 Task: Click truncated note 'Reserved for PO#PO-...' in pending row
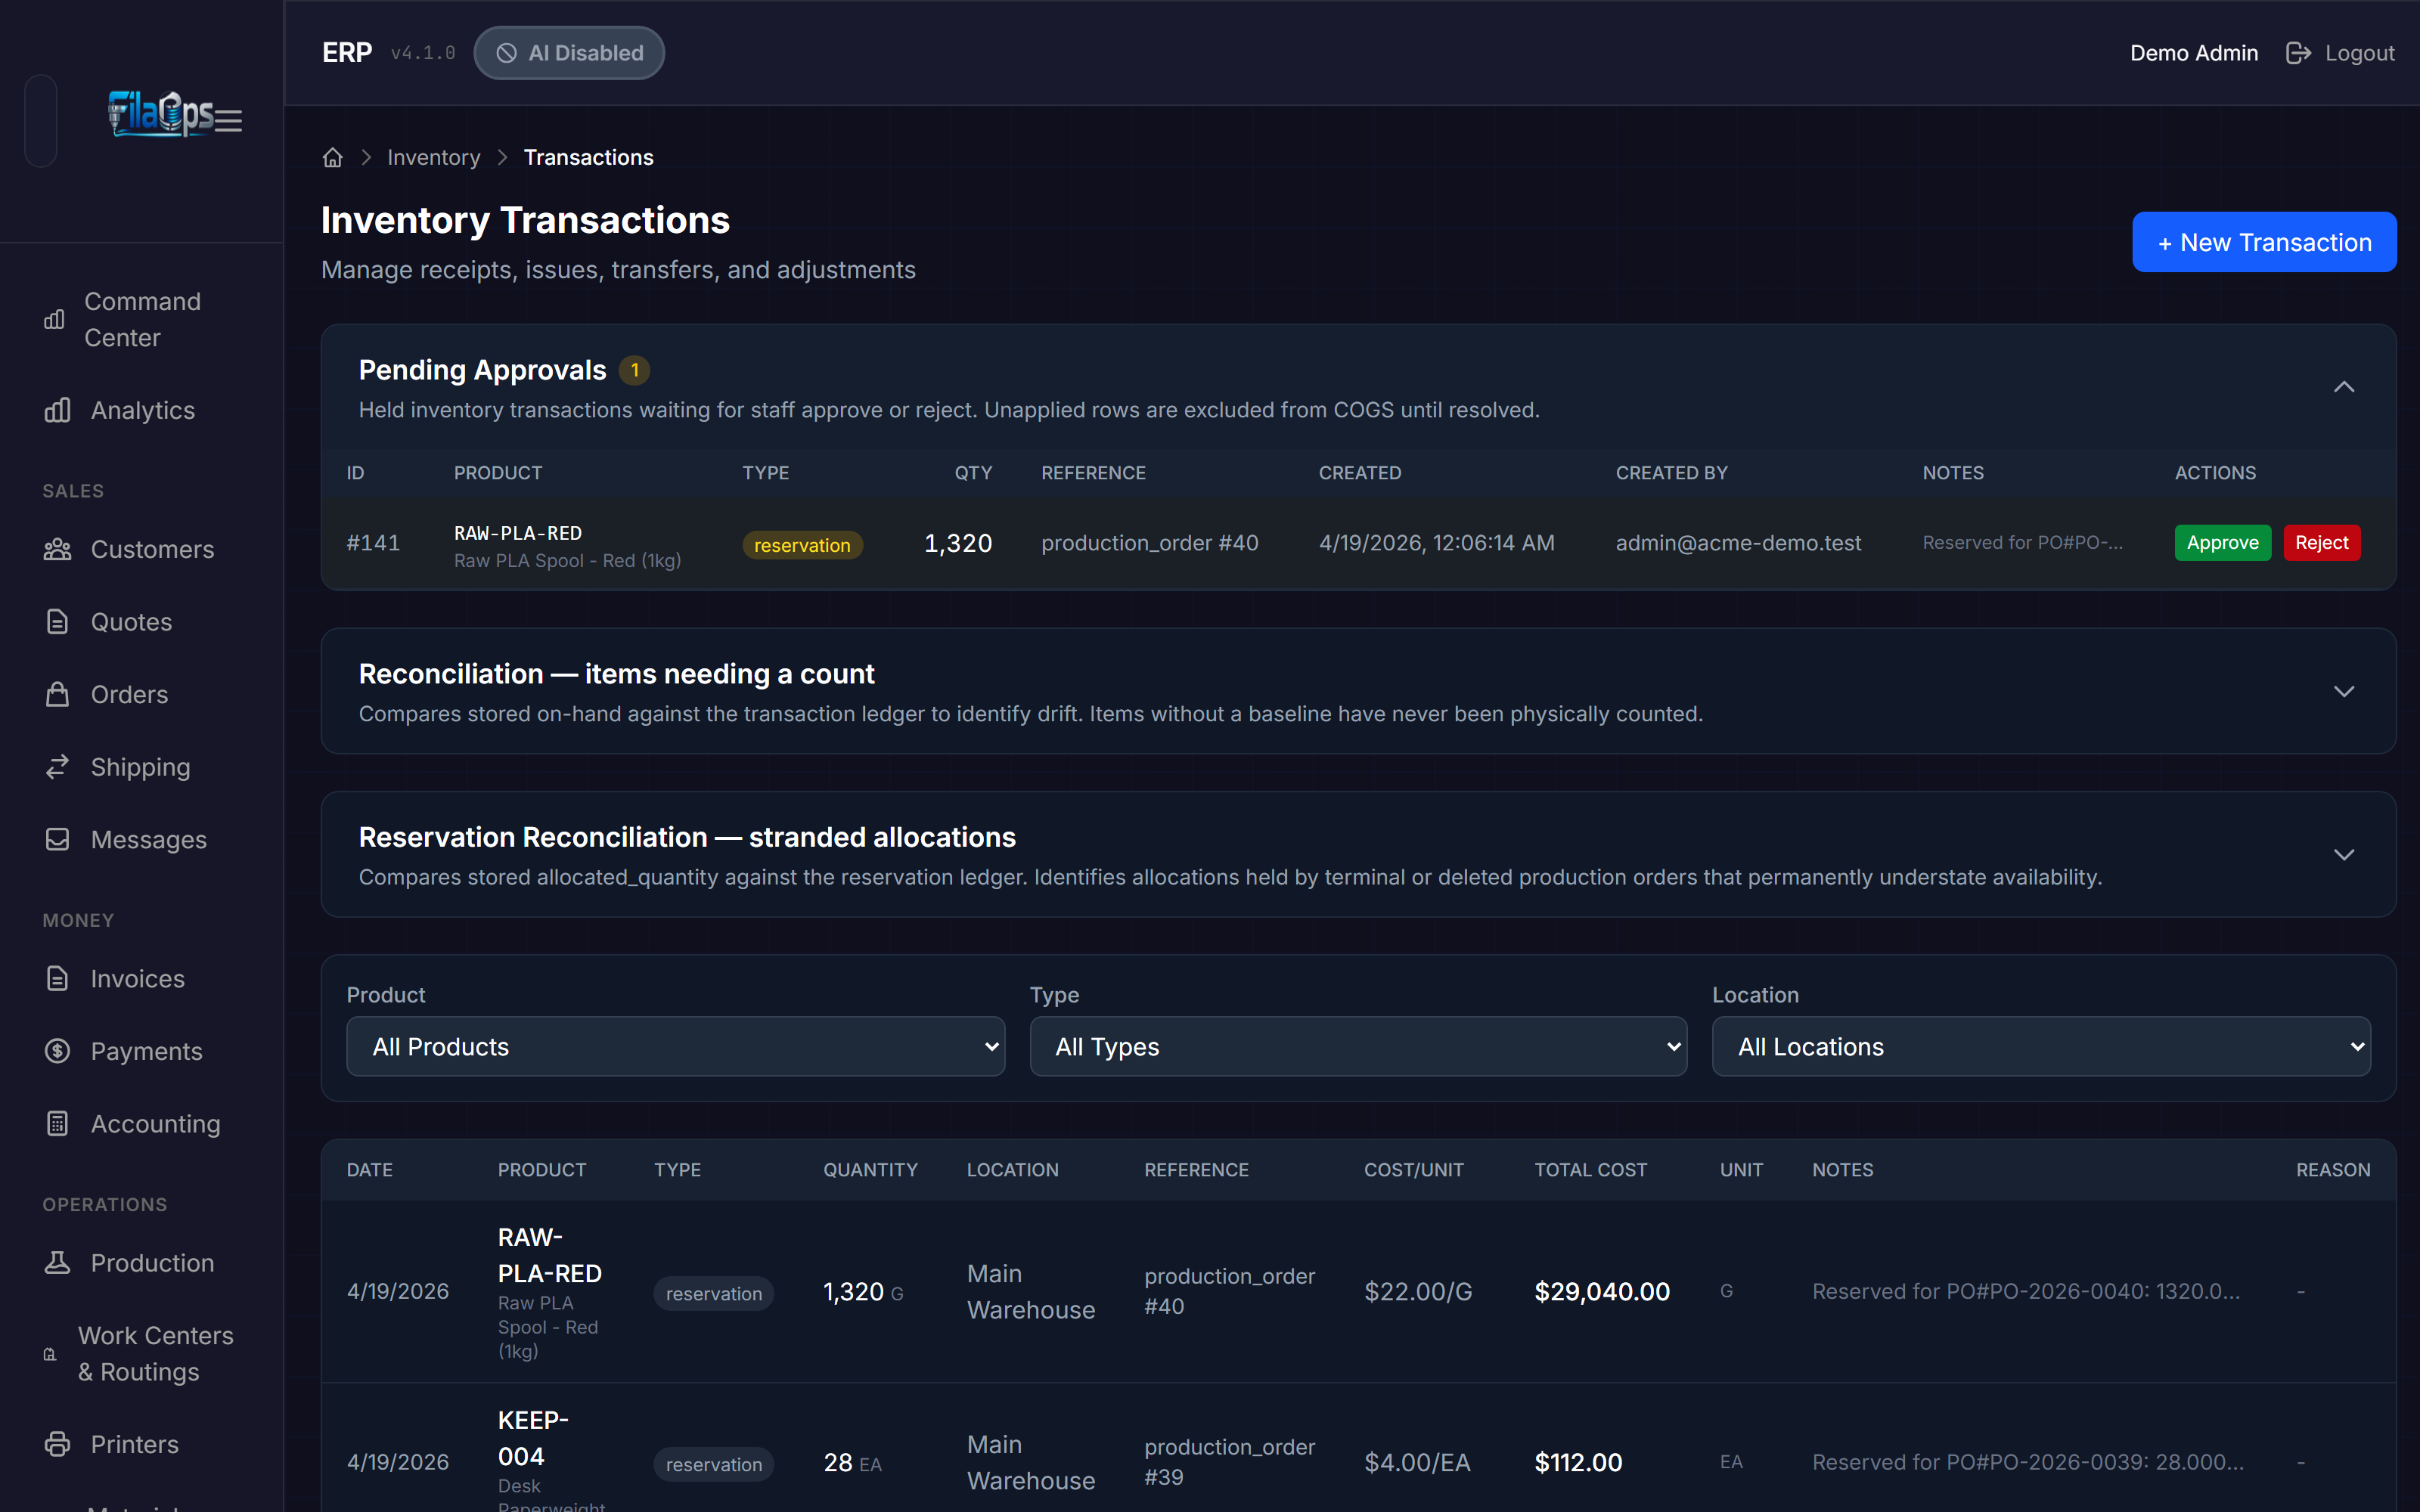click(2022, 542)
